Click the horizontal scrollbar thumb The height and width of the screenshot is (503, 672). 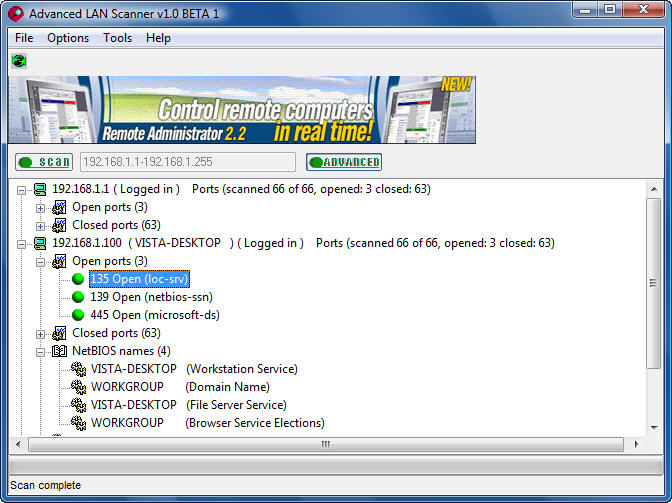tap(326, 444)
